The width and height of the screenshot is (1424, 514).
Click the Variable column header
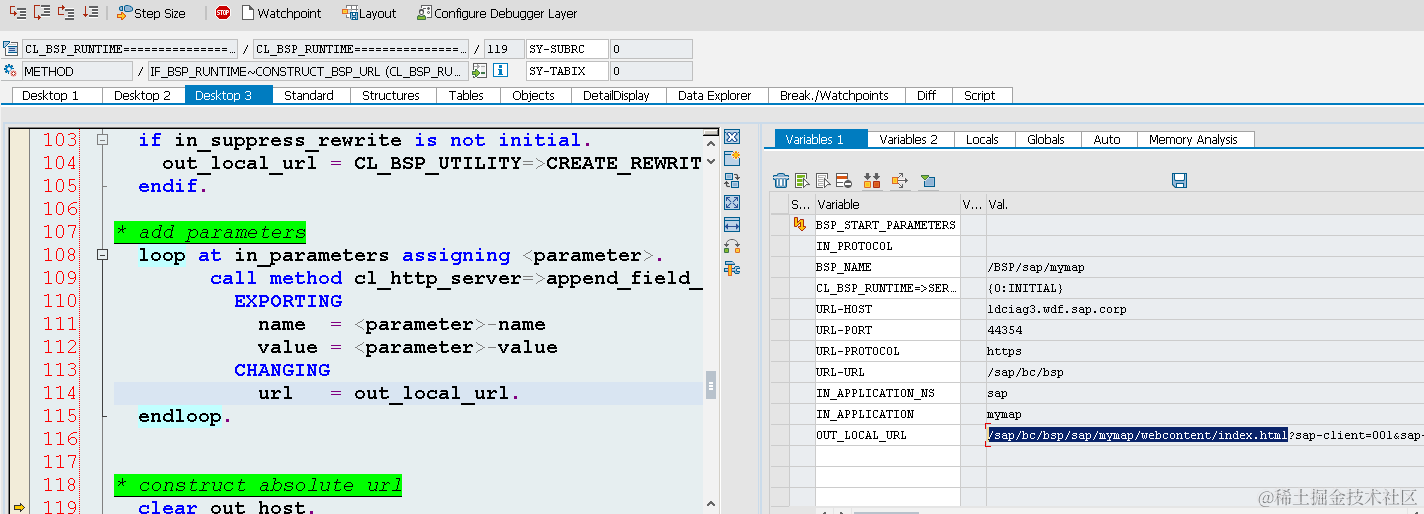pyautogui.click(x=888, y=204)
